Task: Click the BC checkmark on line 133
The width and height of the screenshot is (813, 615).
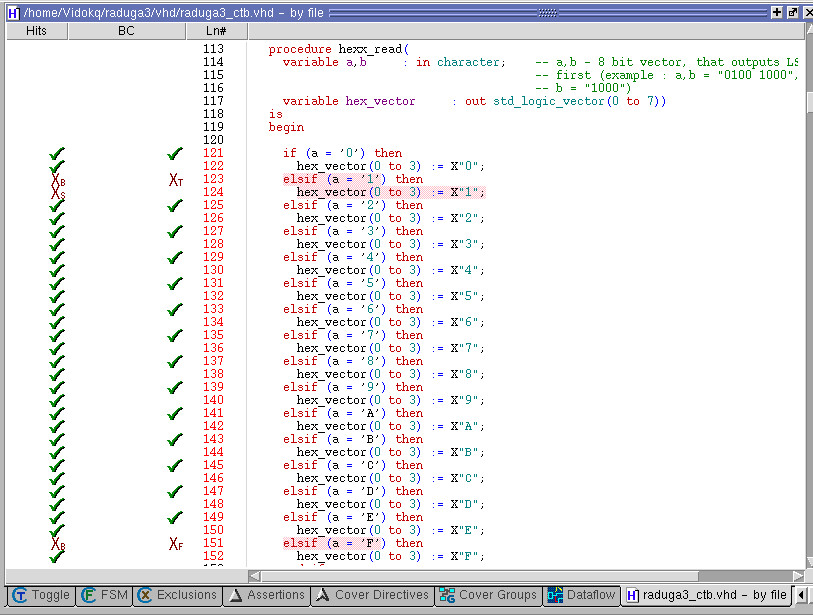Action: click(x=175, y=309)
